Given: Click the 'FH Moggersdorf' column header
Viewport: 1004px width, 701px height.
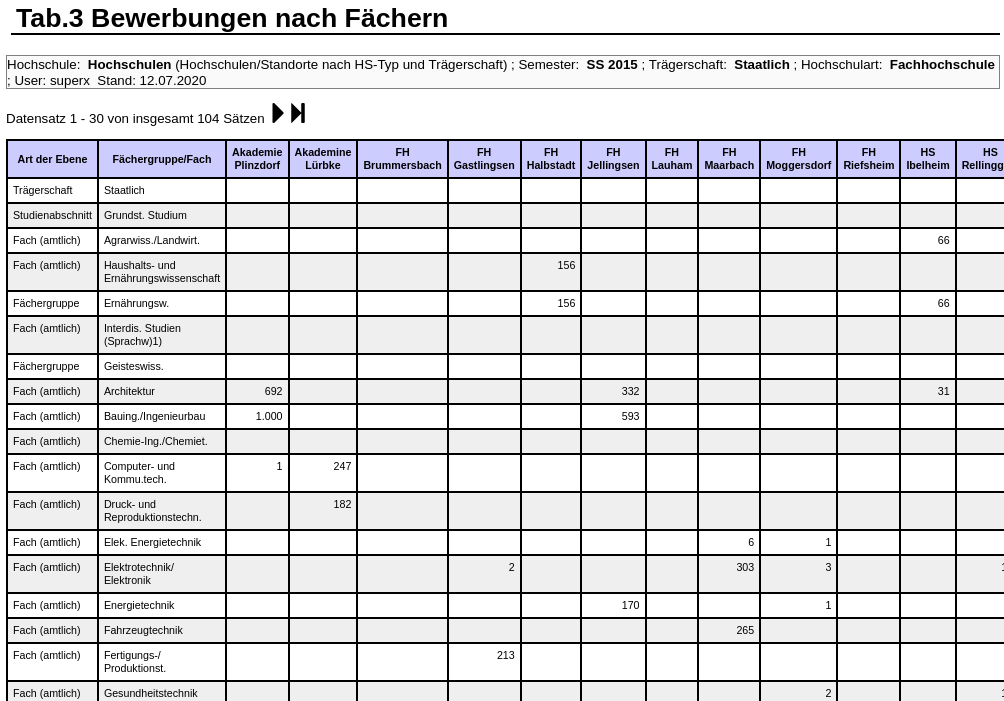Looking at the screenshot, I should coord(798,159).
